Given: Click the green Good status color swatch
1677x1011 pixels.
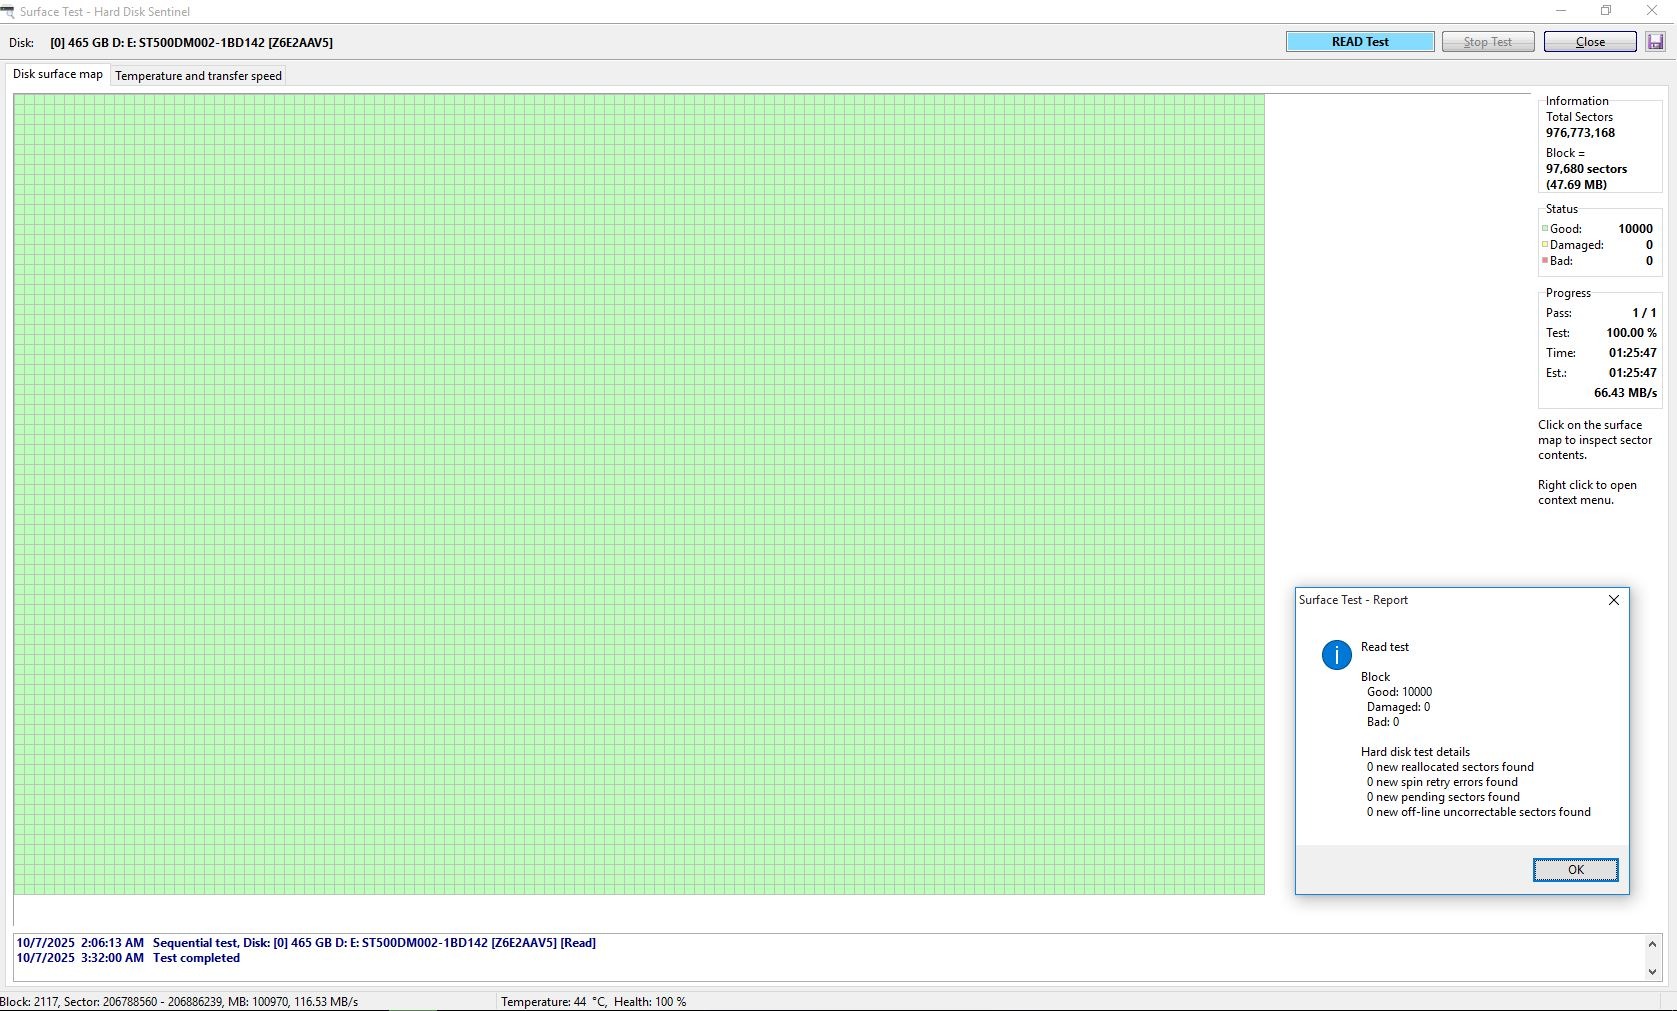Looking at the screenshot, I should pyautogui.click(x=1545, y=229).
